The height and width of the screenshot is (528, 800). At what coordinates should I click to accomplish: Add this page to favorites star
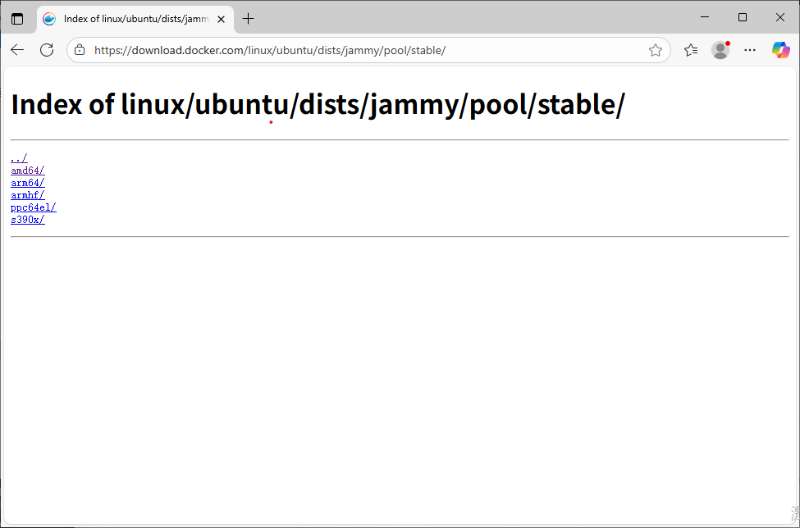coord(655,50)
